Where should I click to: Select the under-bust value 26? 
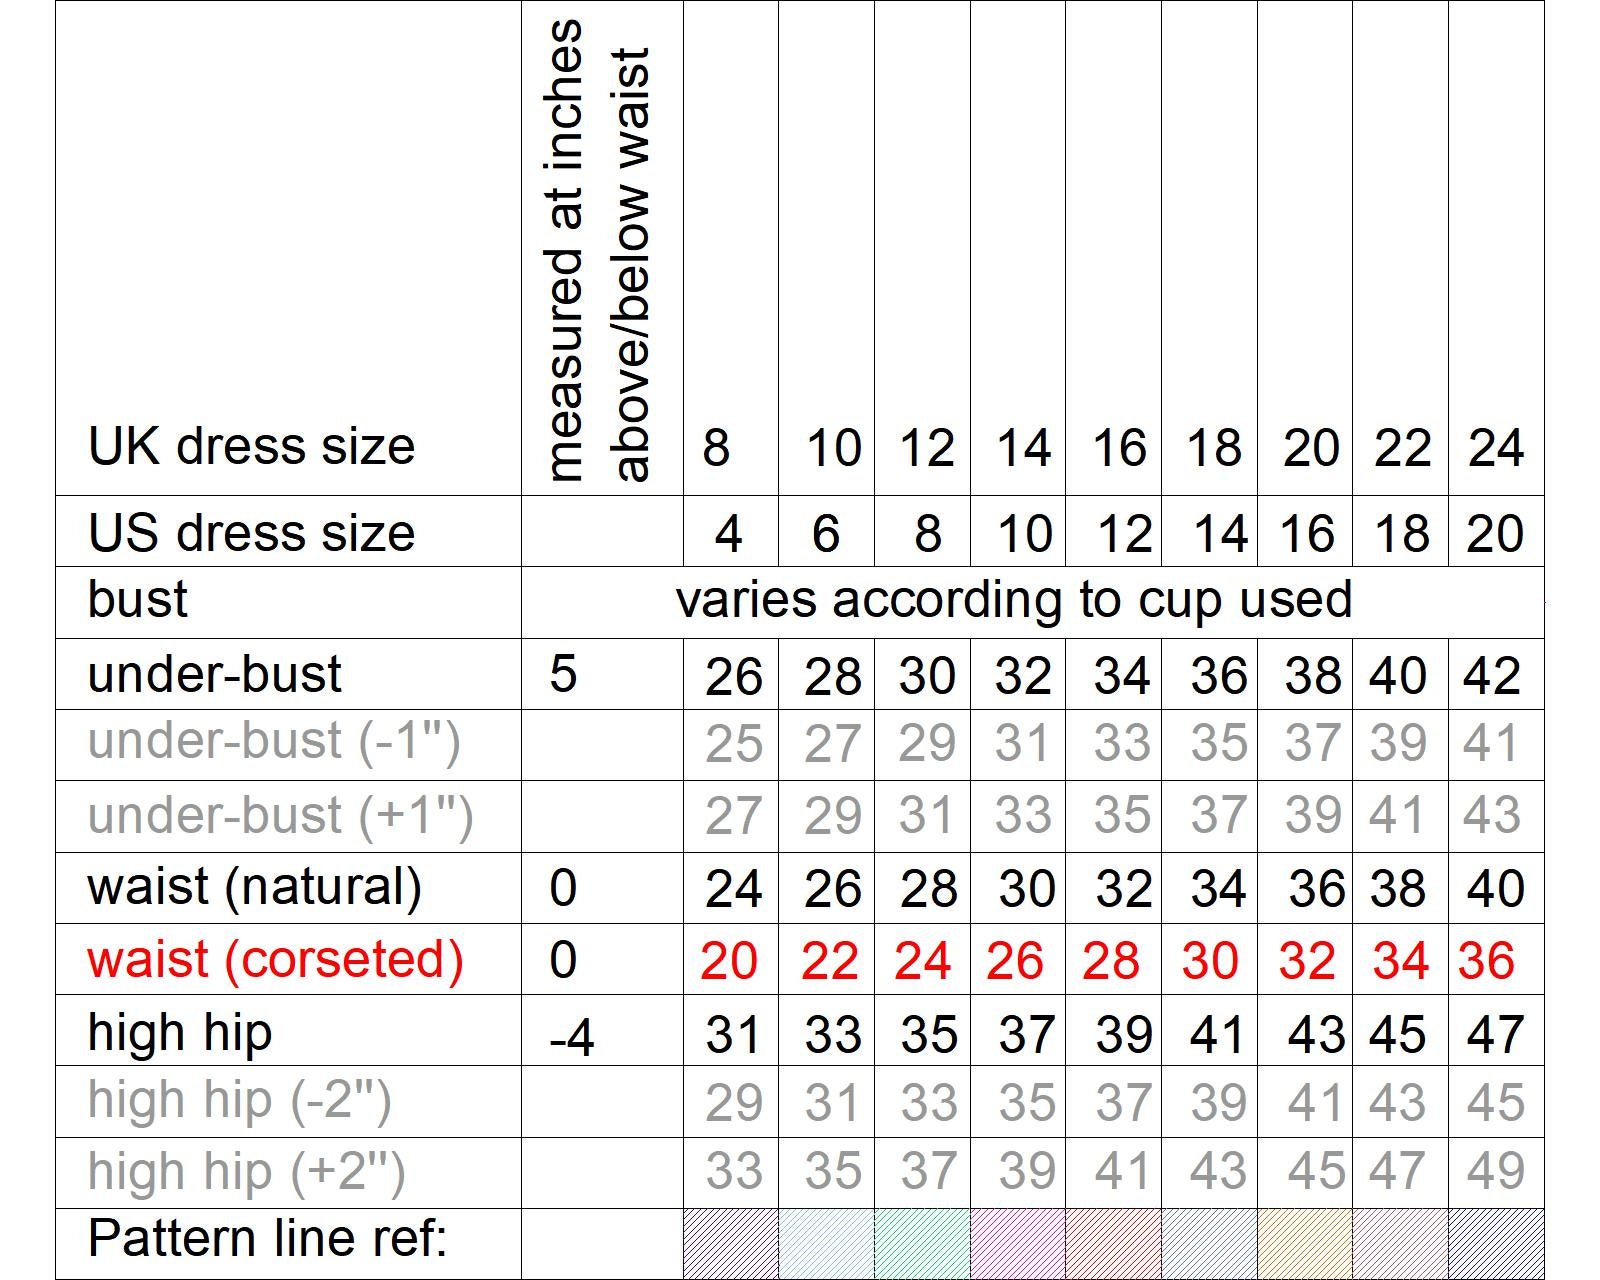click(x=733, y=676)
